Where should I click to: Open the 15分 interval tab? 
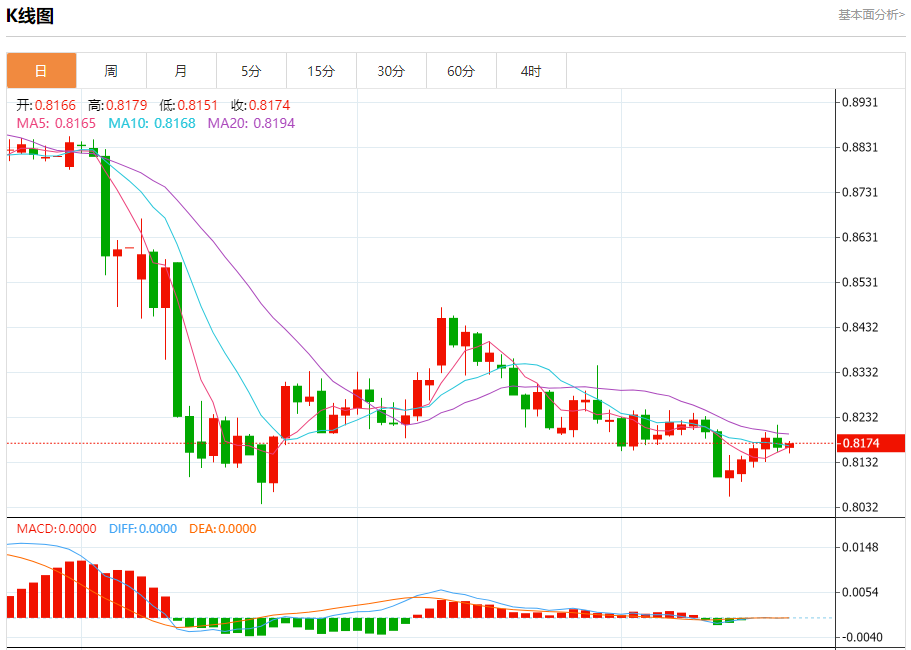pos(321,71)
